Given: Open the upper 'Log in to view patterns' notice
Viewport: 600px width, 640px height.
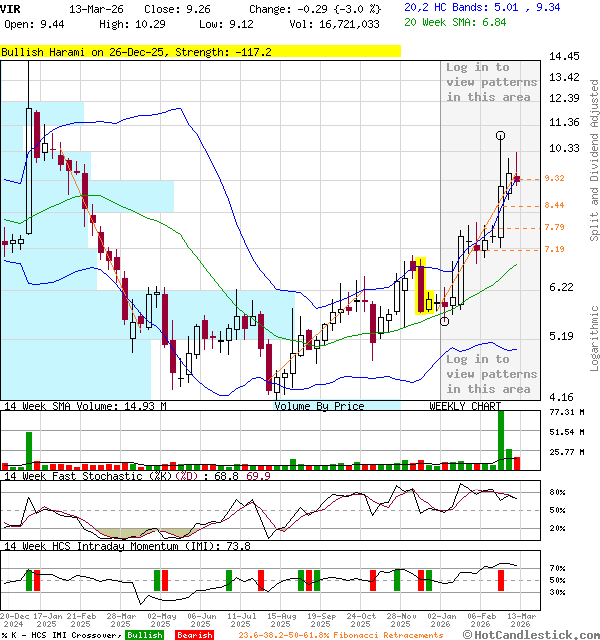Looking at the screenshot, I should tap(489, 82).
